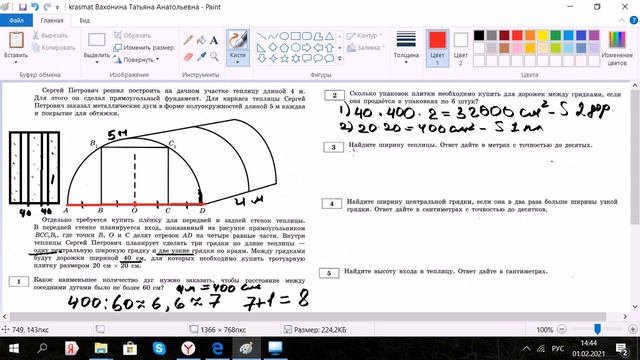The width and height of the screenshot is (640, 360).
Task: Collapse the ribbon with chevron
Action: (622, 20)
